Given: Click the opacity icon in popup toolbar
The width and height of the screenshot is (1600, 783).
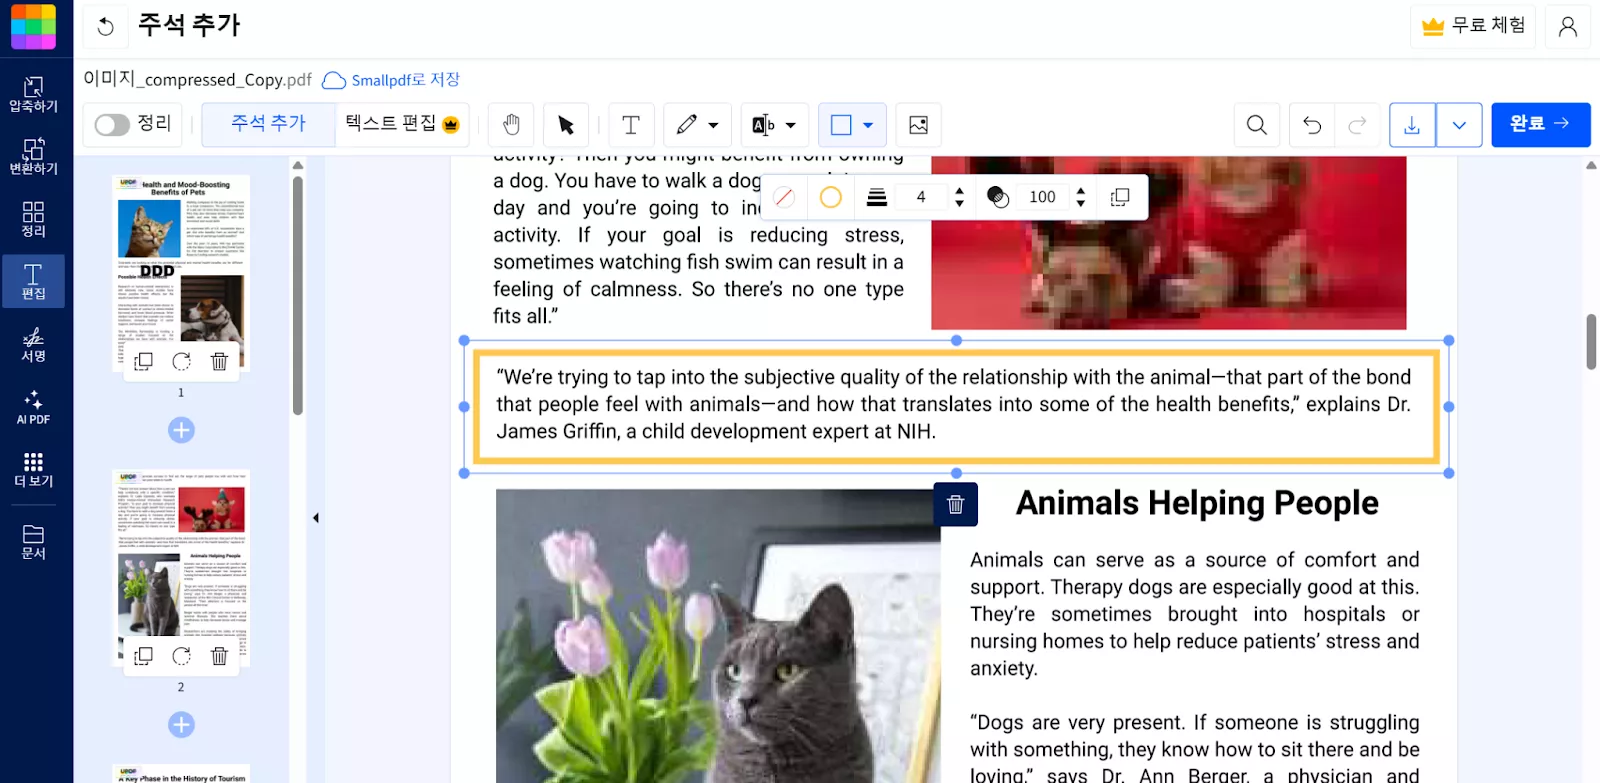Looking at the screenshot, I should [x=998, y=197].
